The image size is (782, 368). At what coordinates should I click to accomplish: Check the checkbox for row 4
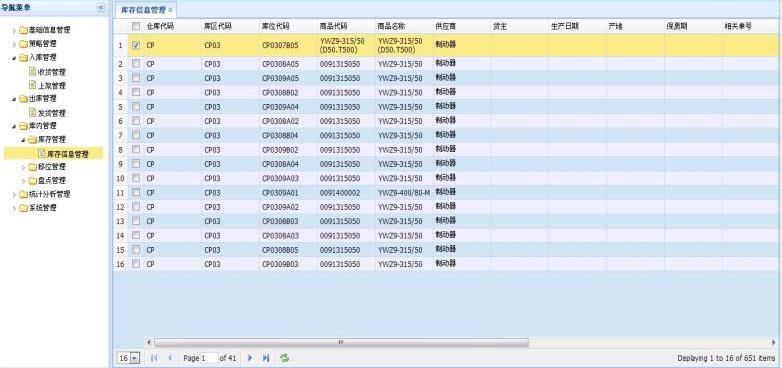(x=136, y=92)
